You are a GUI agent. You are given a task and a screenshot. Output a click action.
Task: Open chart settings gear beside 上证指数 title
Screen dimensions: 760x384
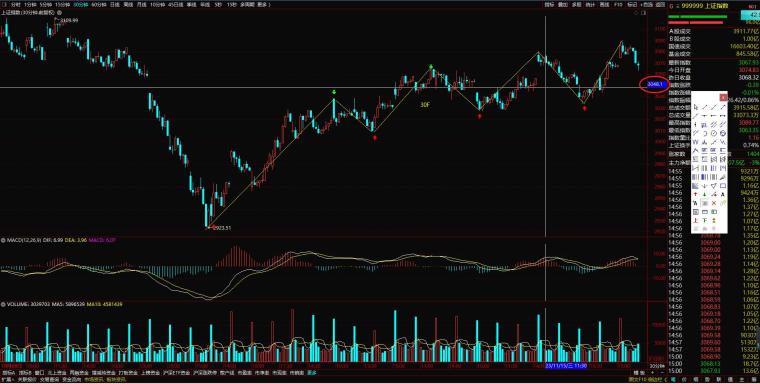59,13
